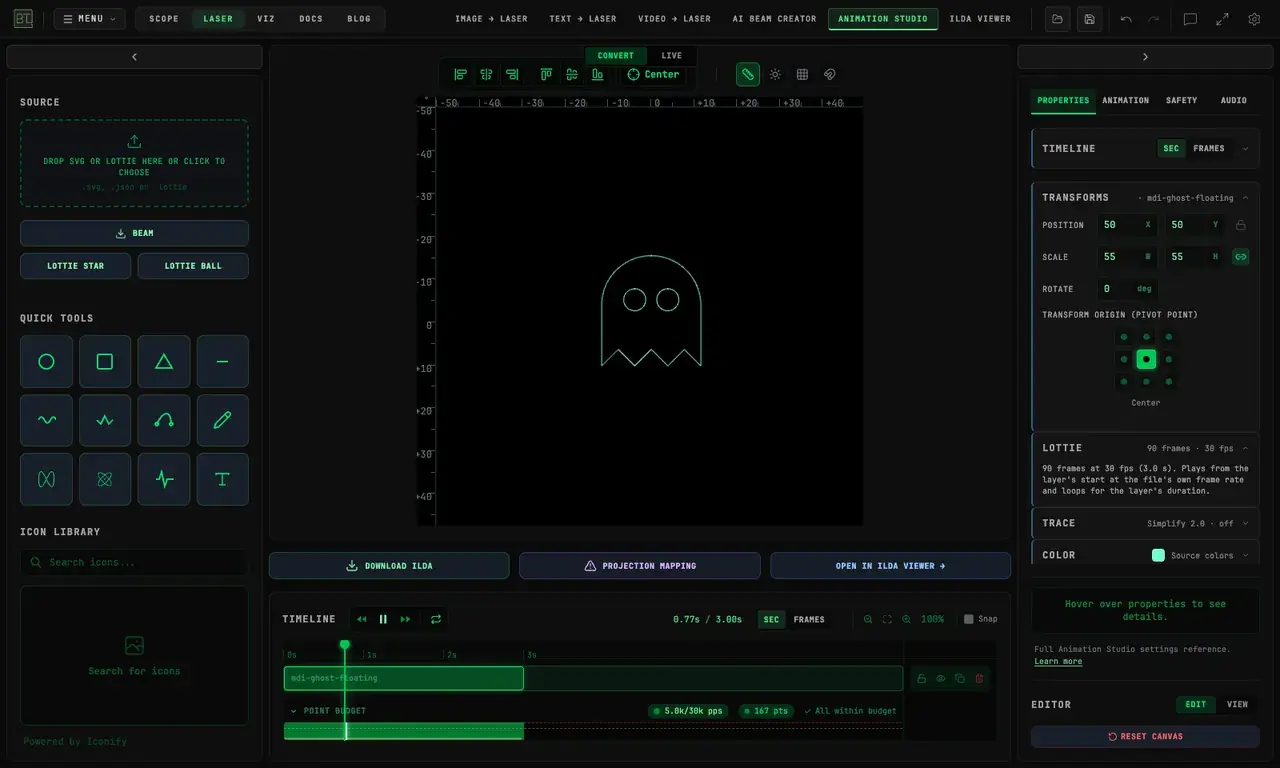
Task: Toggle the scale aspect link
Action: tap(1241, 257)
